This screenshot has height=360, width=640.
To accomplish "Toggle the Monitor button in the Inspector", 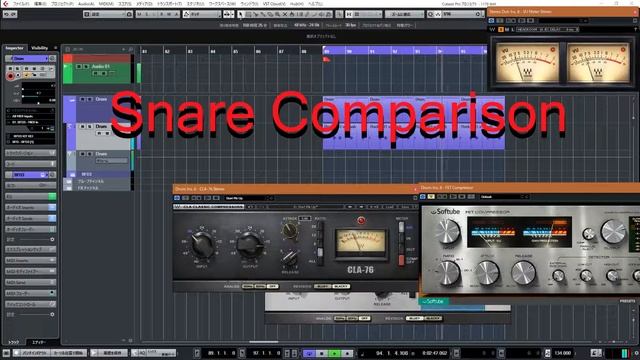I will [18, 76].
